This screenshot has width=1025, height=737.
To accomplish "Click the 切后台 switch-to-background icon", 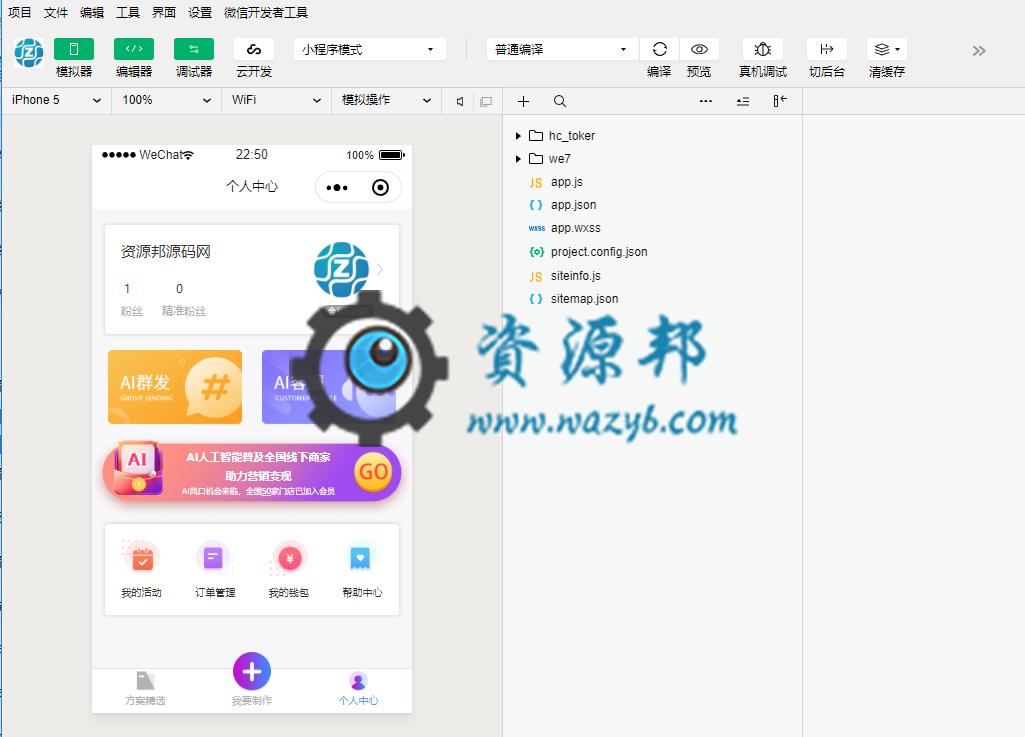I will pyautogui.click(x=827, y=49).
